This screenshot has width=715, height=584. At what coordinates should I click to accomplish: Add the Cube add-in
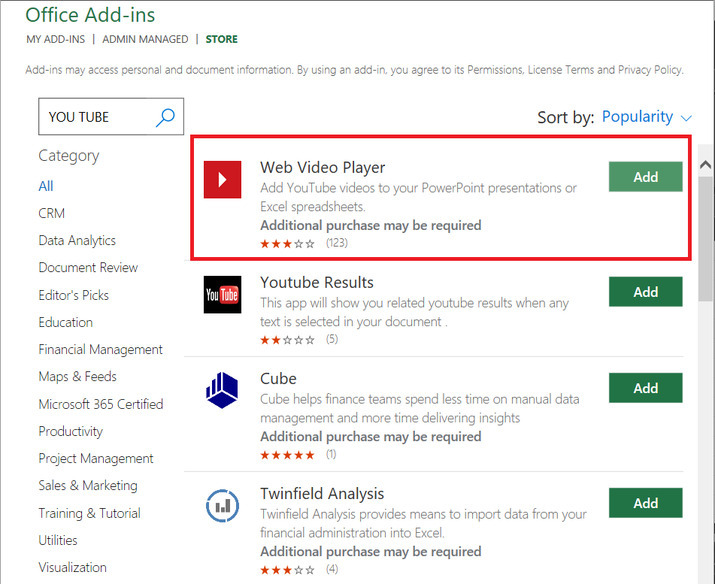(645, 388)
